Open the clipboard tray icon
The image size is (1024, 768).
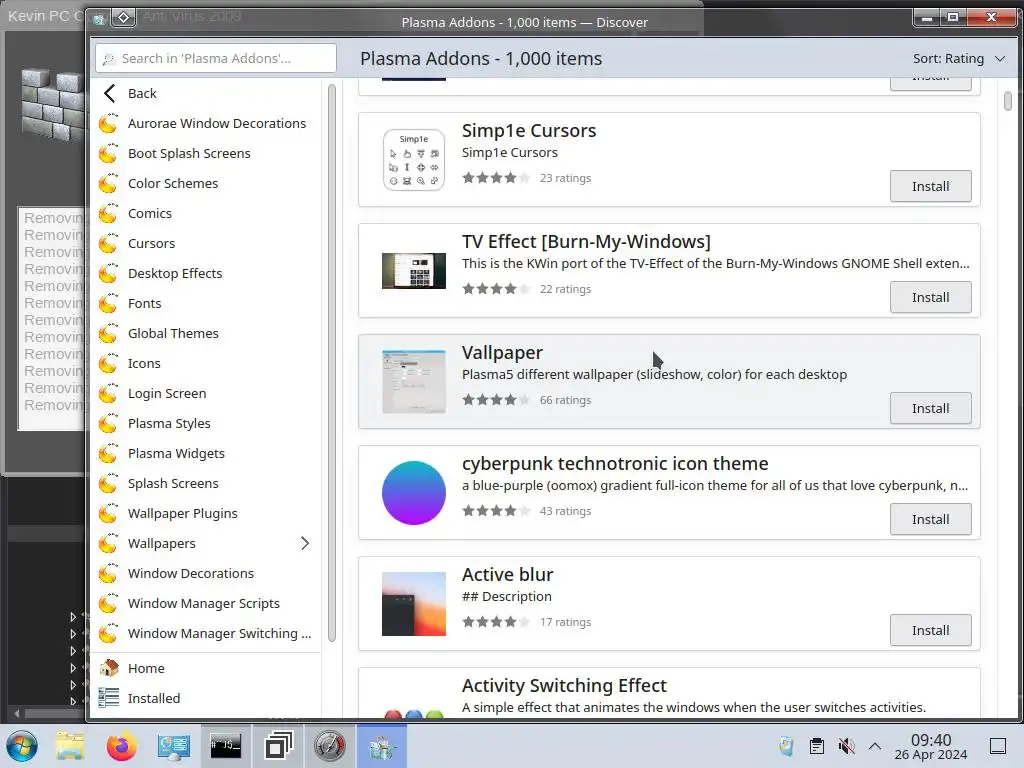[x=816, y=746]
